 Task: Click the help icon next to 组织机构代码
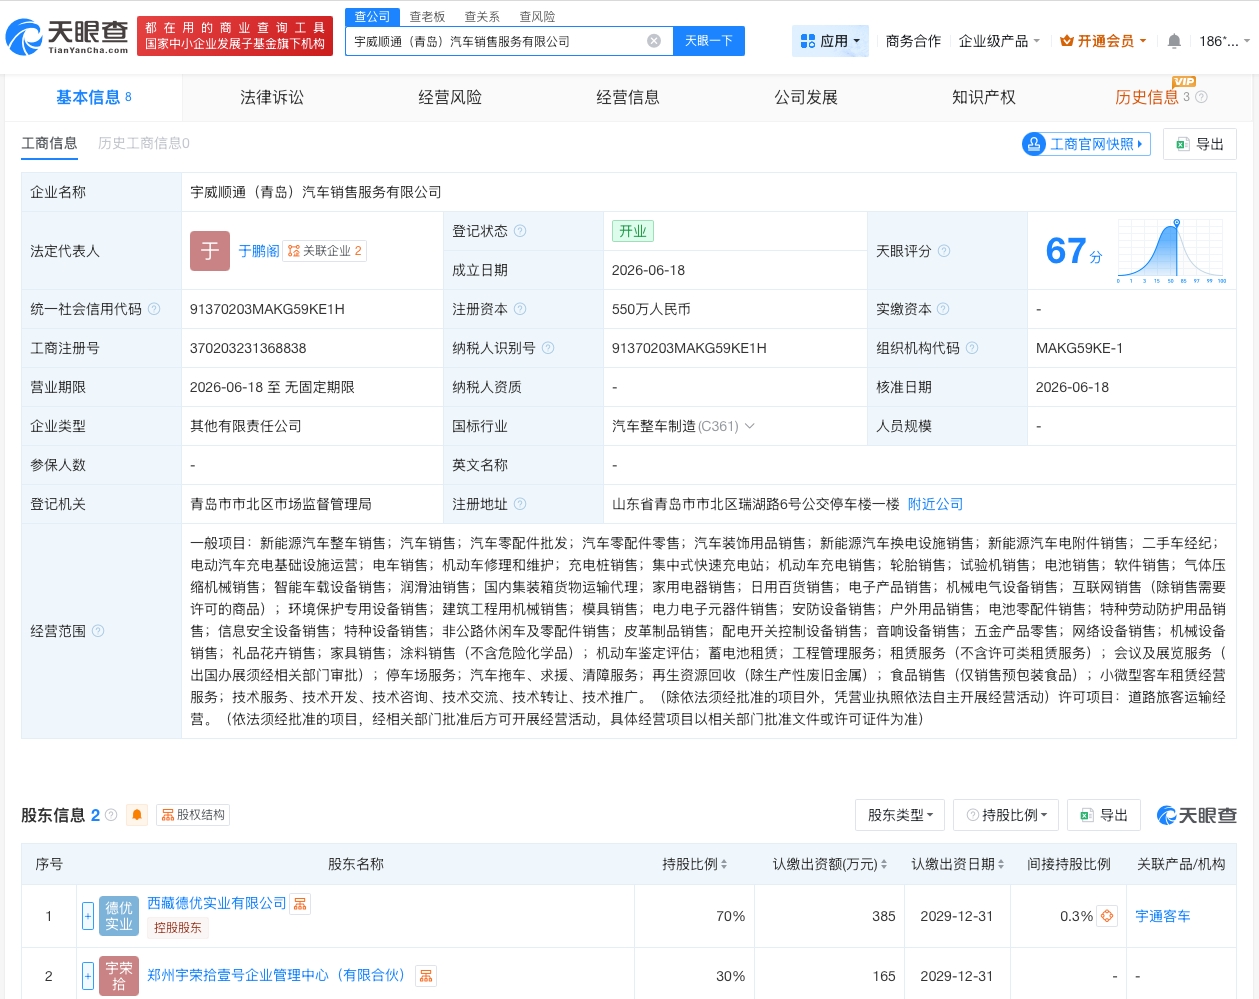click(x=972, y=348)
